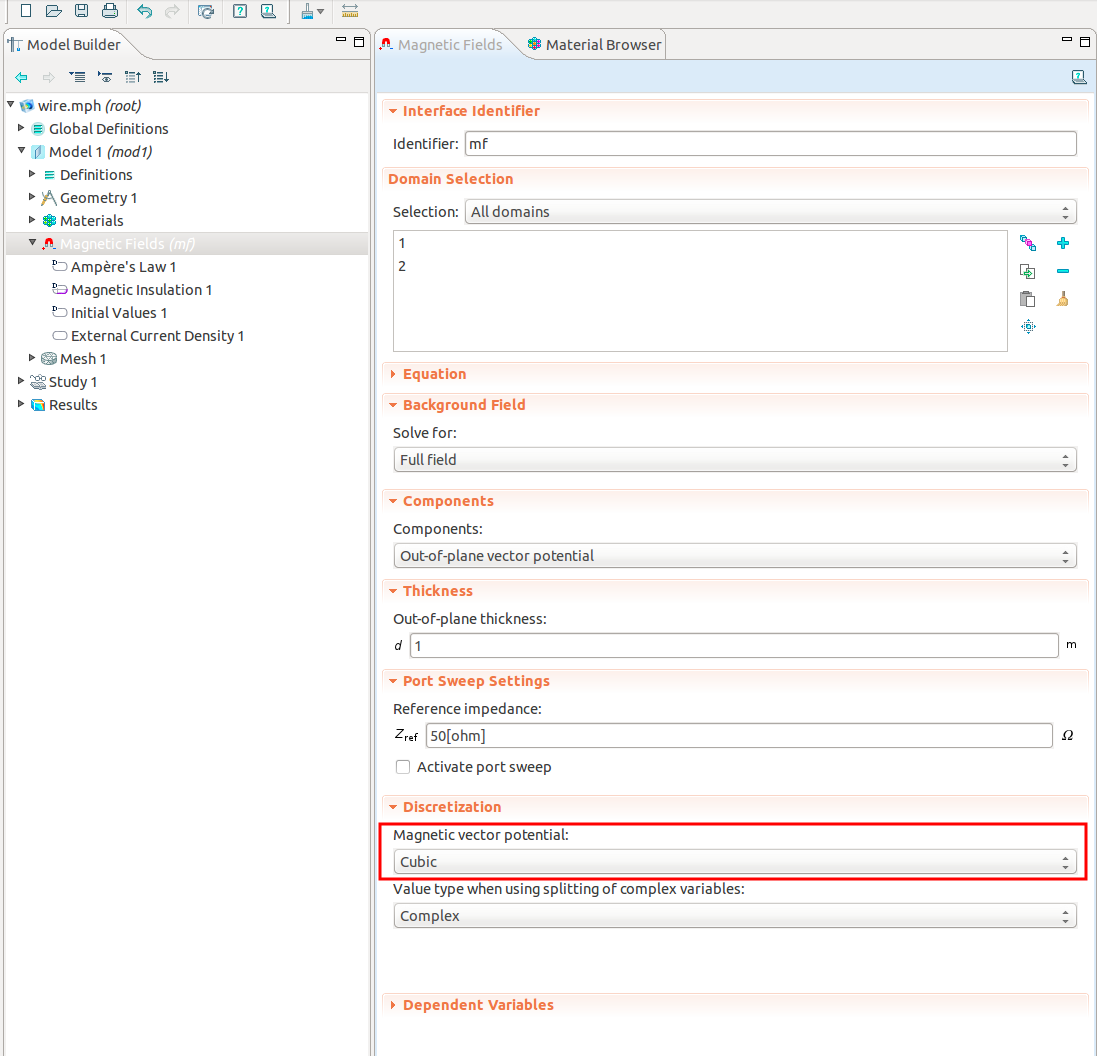Click the Reference impedance input field
Image resolution: width=1097 pixels, height=1056 pixels.
click(738, 736)
